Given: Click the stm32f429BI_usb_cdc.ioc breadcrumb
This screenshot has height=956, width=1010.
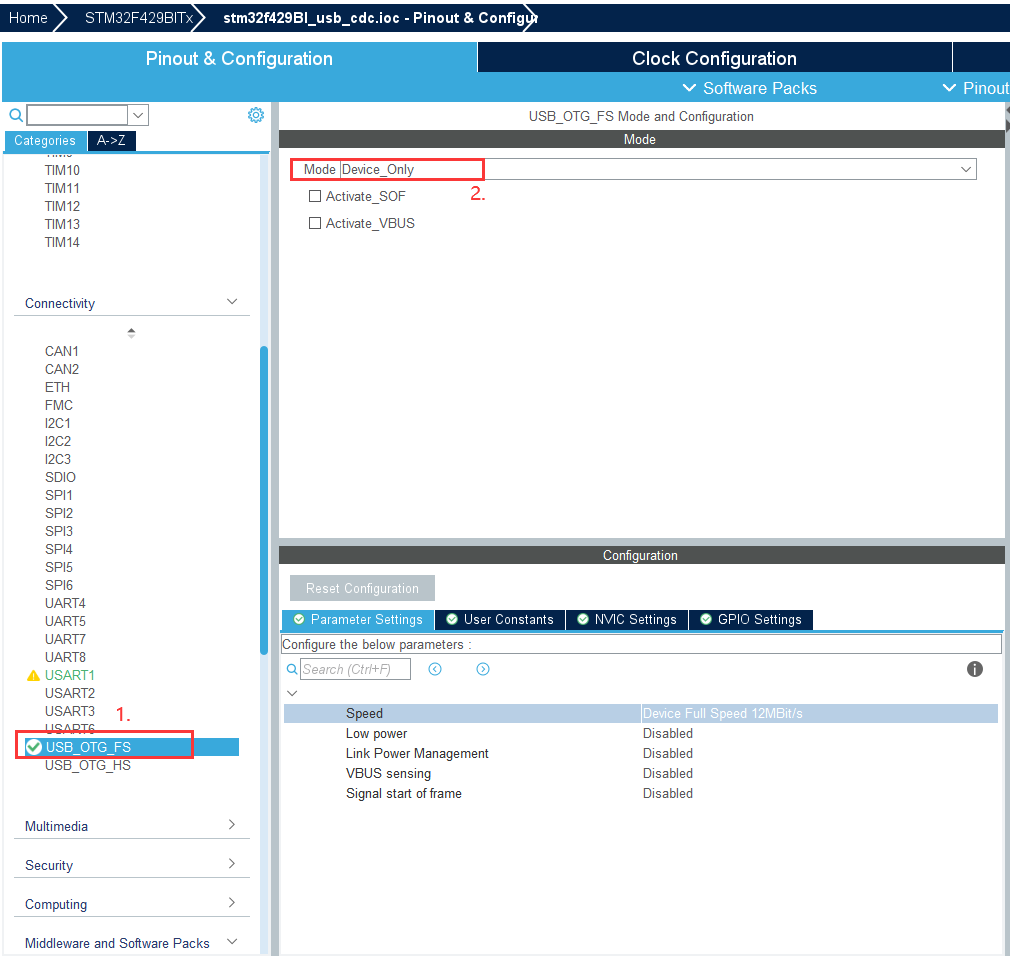Looking at the screenshot, I should pyautogui.click(x=380, y=18).
